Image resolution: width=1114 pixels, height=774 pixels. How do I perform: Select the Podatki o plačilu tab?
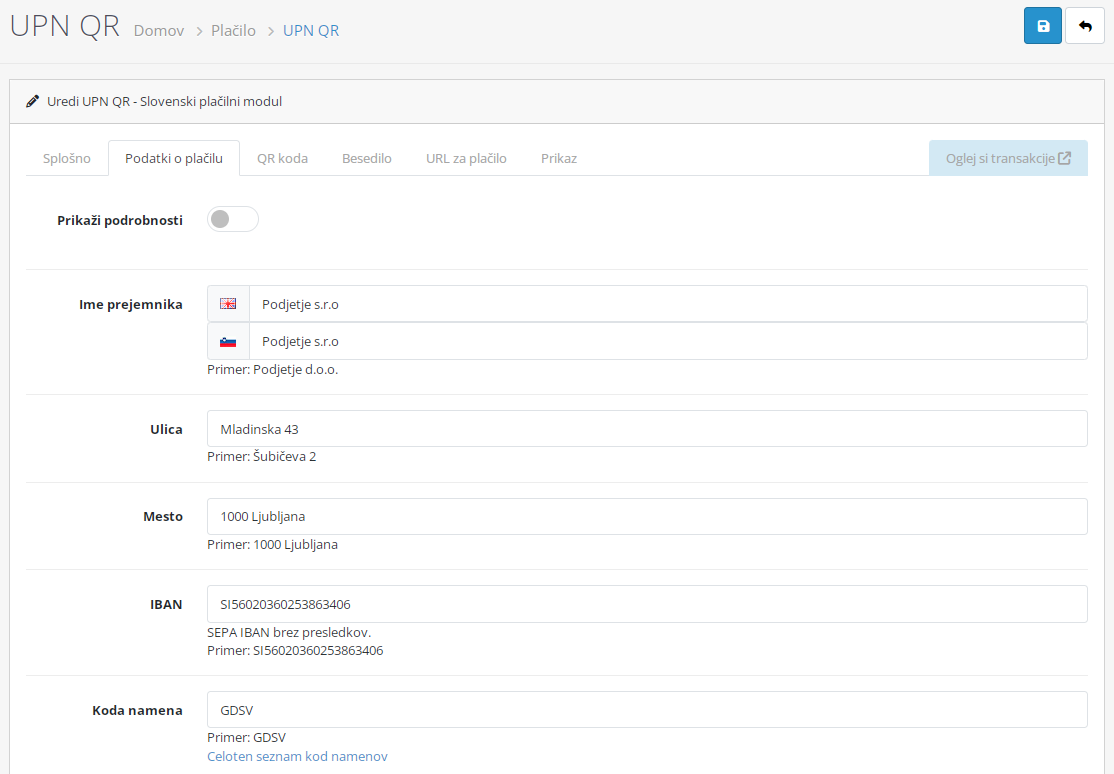pos(174,158)
